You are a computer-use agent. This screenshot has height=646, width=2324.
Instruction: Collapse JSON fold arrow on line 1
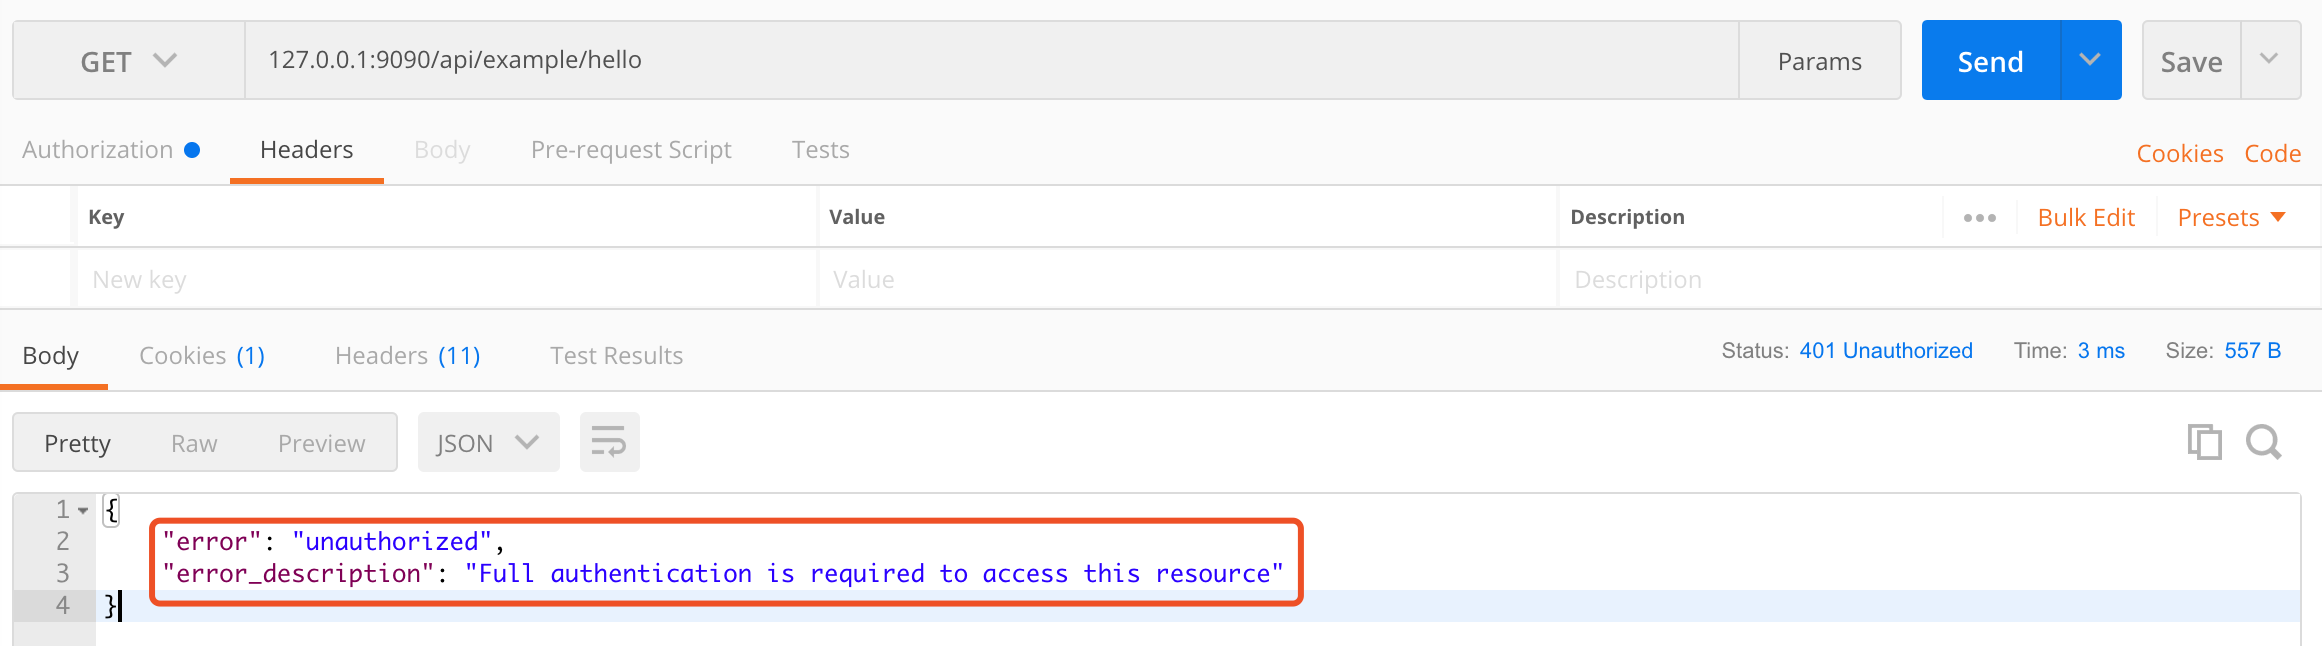84,510
